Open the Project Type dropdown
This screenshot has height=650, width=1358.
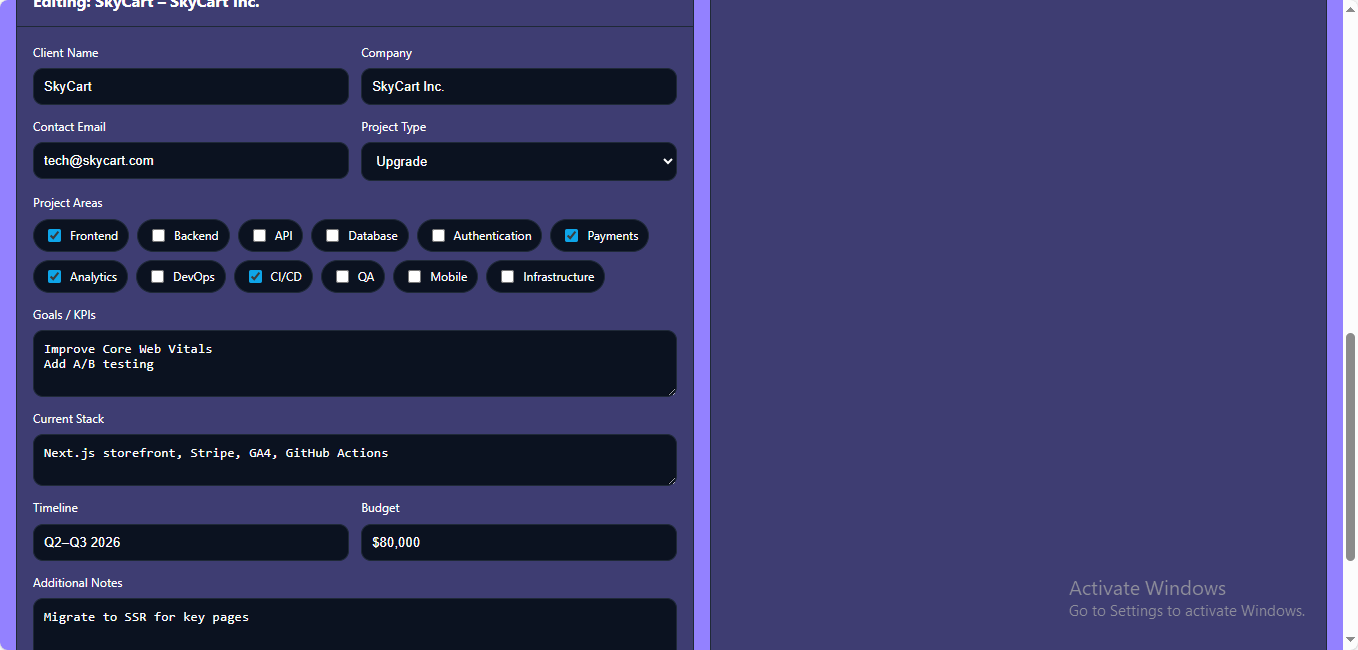tap(519, 161)
